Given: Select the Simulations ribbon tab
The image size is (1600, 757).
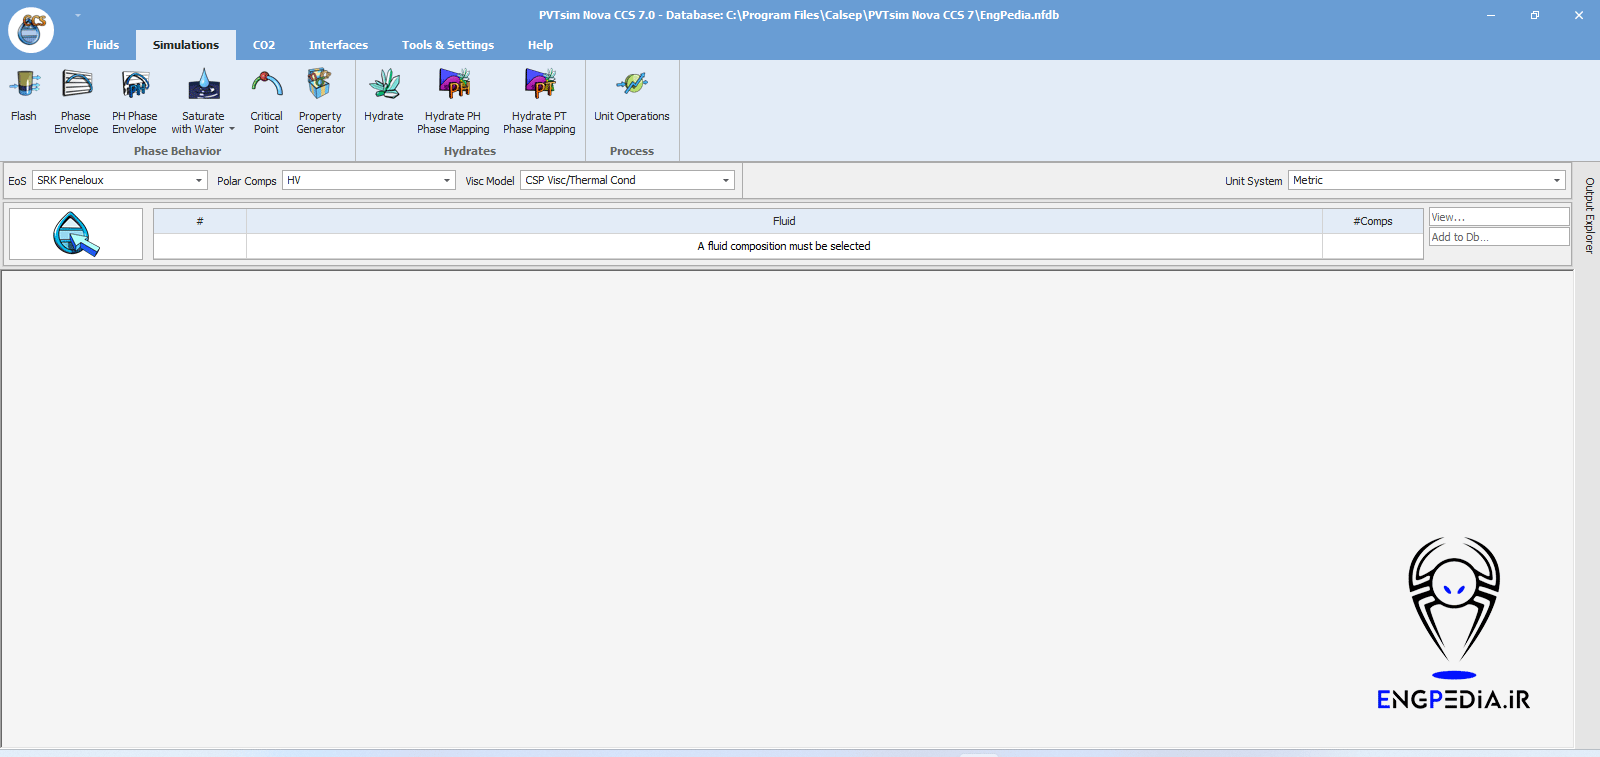Looking at the screenshot, I should click(x=186, y=45).
